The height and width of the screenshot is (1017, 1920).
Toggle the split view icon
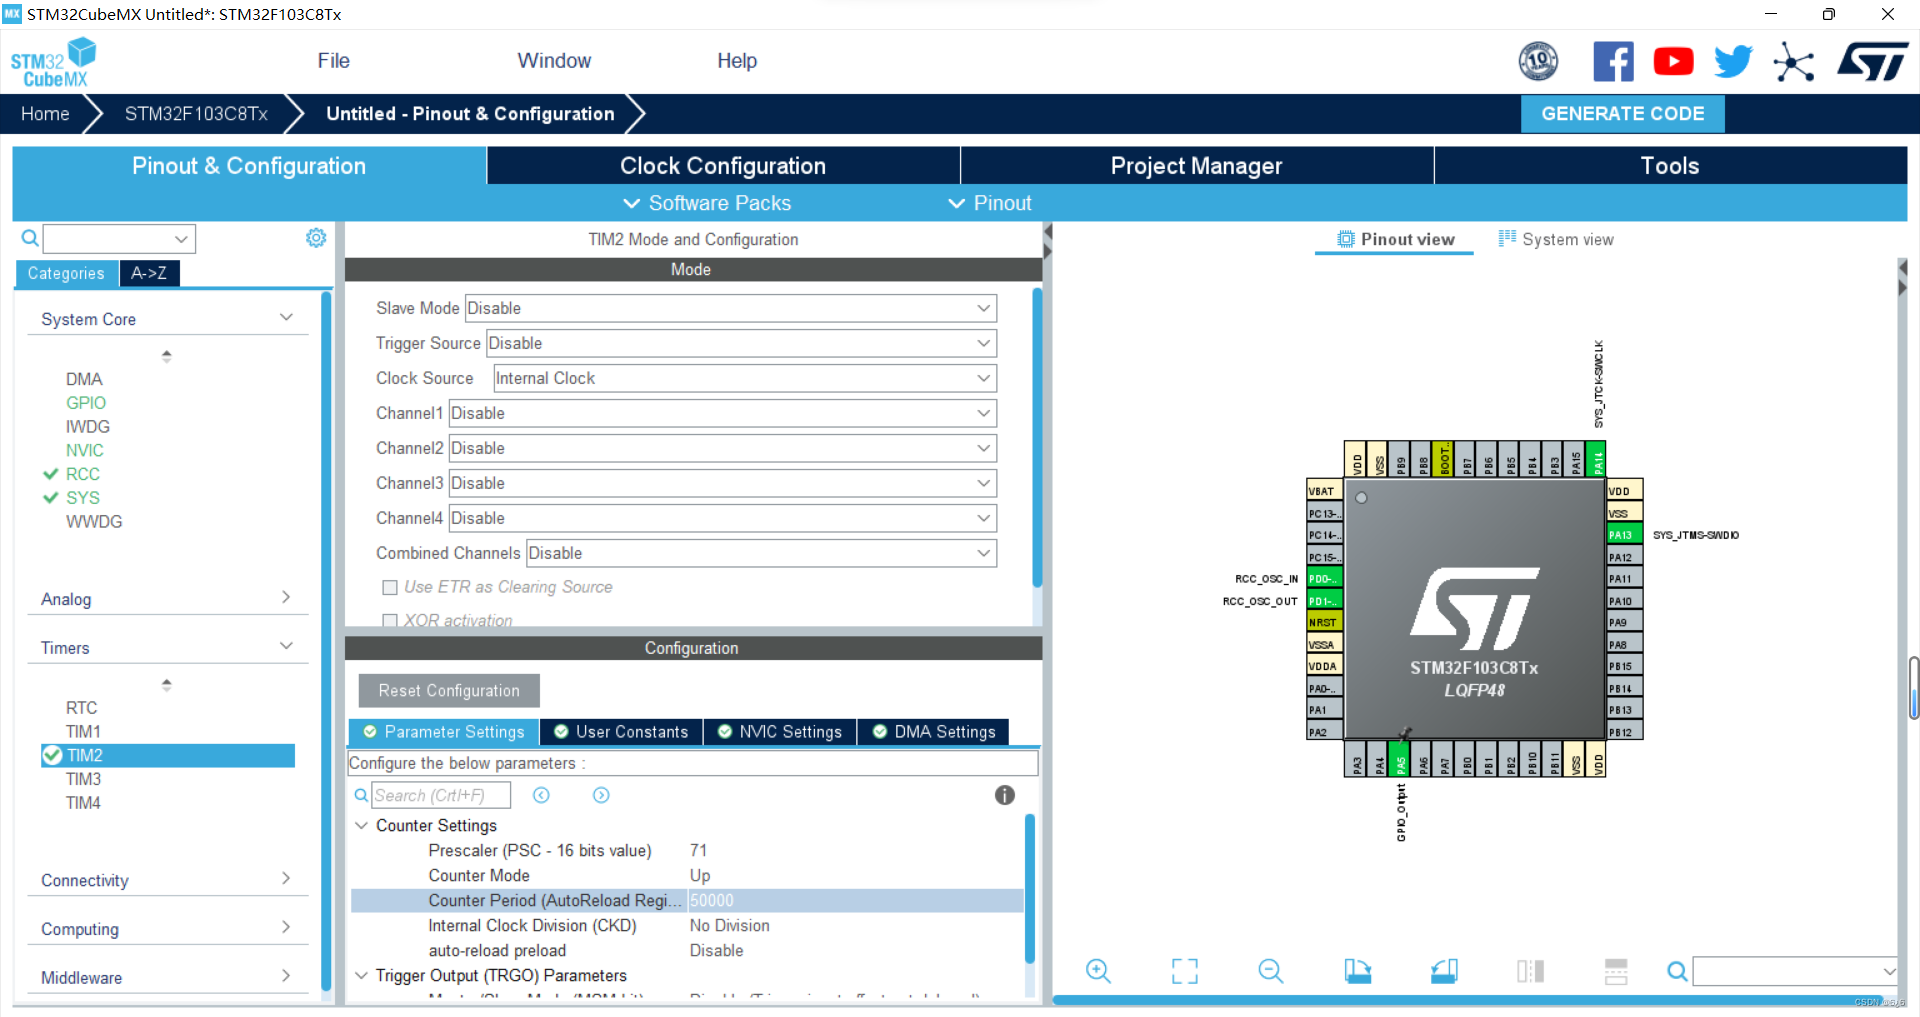click(x=1530, y=971)
